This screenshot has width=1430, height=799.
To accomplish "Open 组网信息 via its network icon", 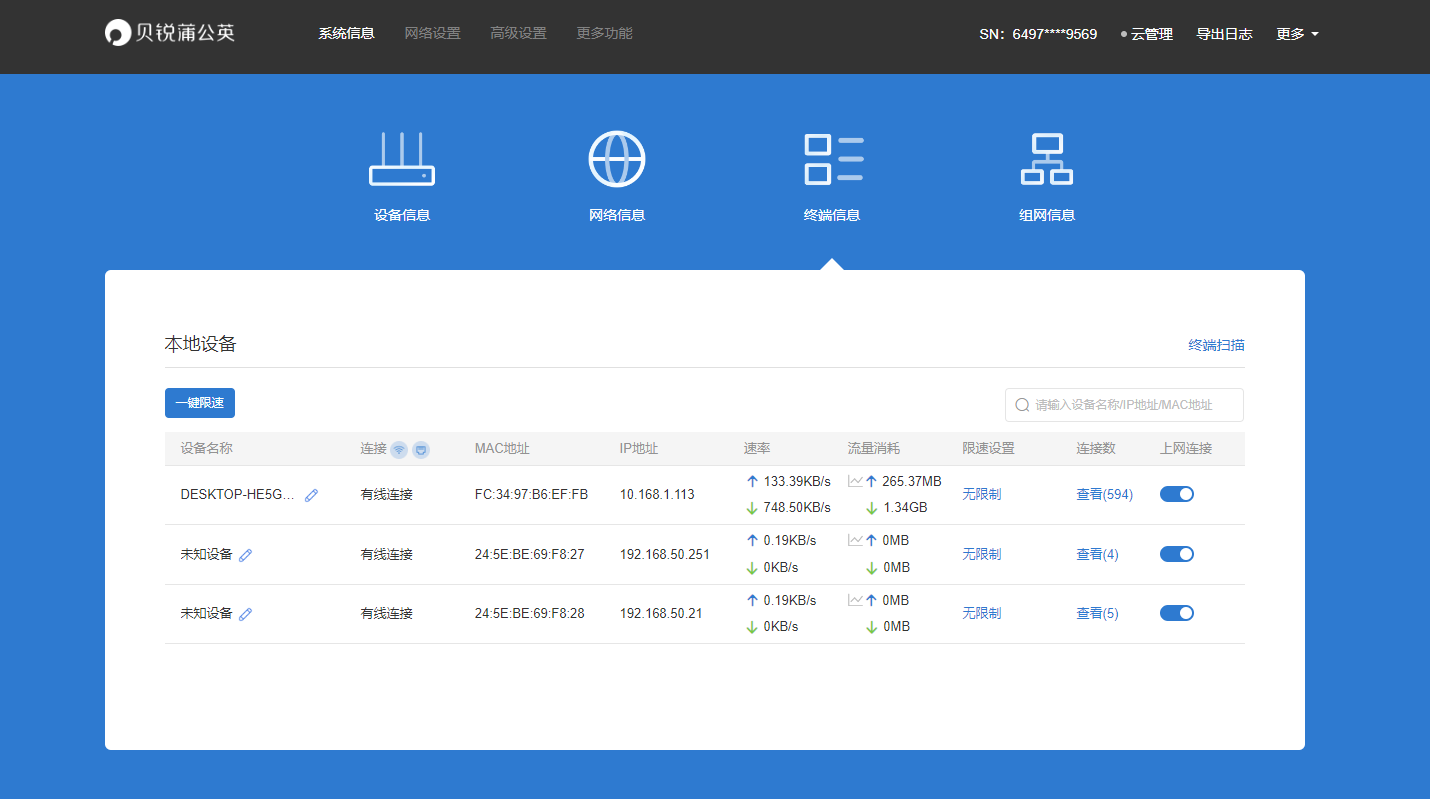I will pos(1046,160).
